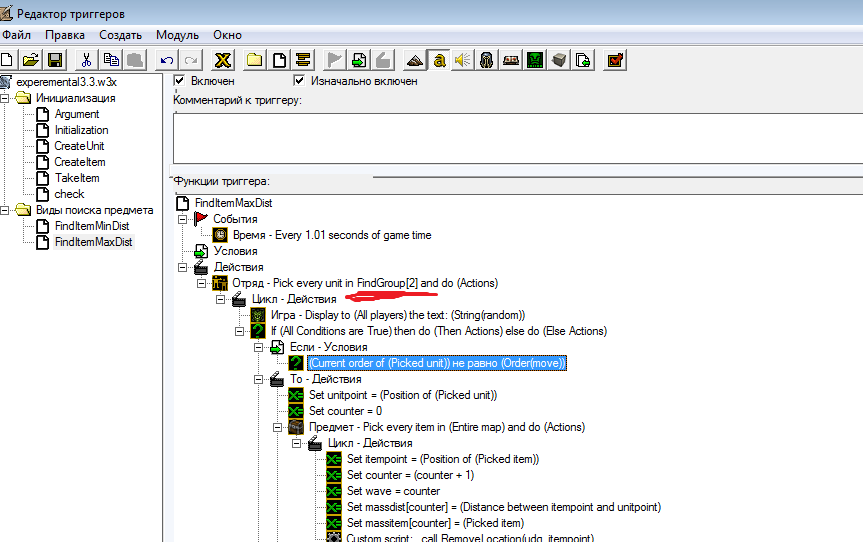The height and width of the screenshot is (542, 863).
Task: Click the Redo arrow icon
Action: pos(191,60)
